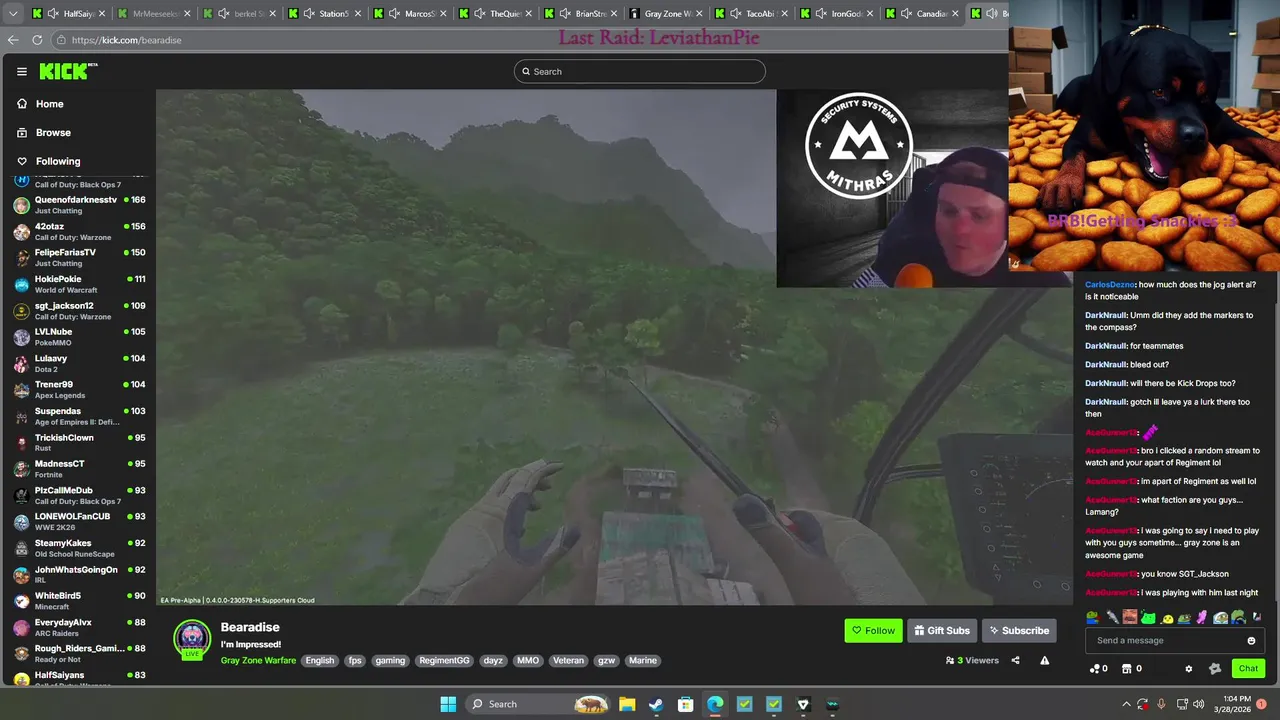Image resolution: width=1280 pixels, height=720 pixels.
Task: Open Browse in the sidebar
Action: (x=44, y=132)
